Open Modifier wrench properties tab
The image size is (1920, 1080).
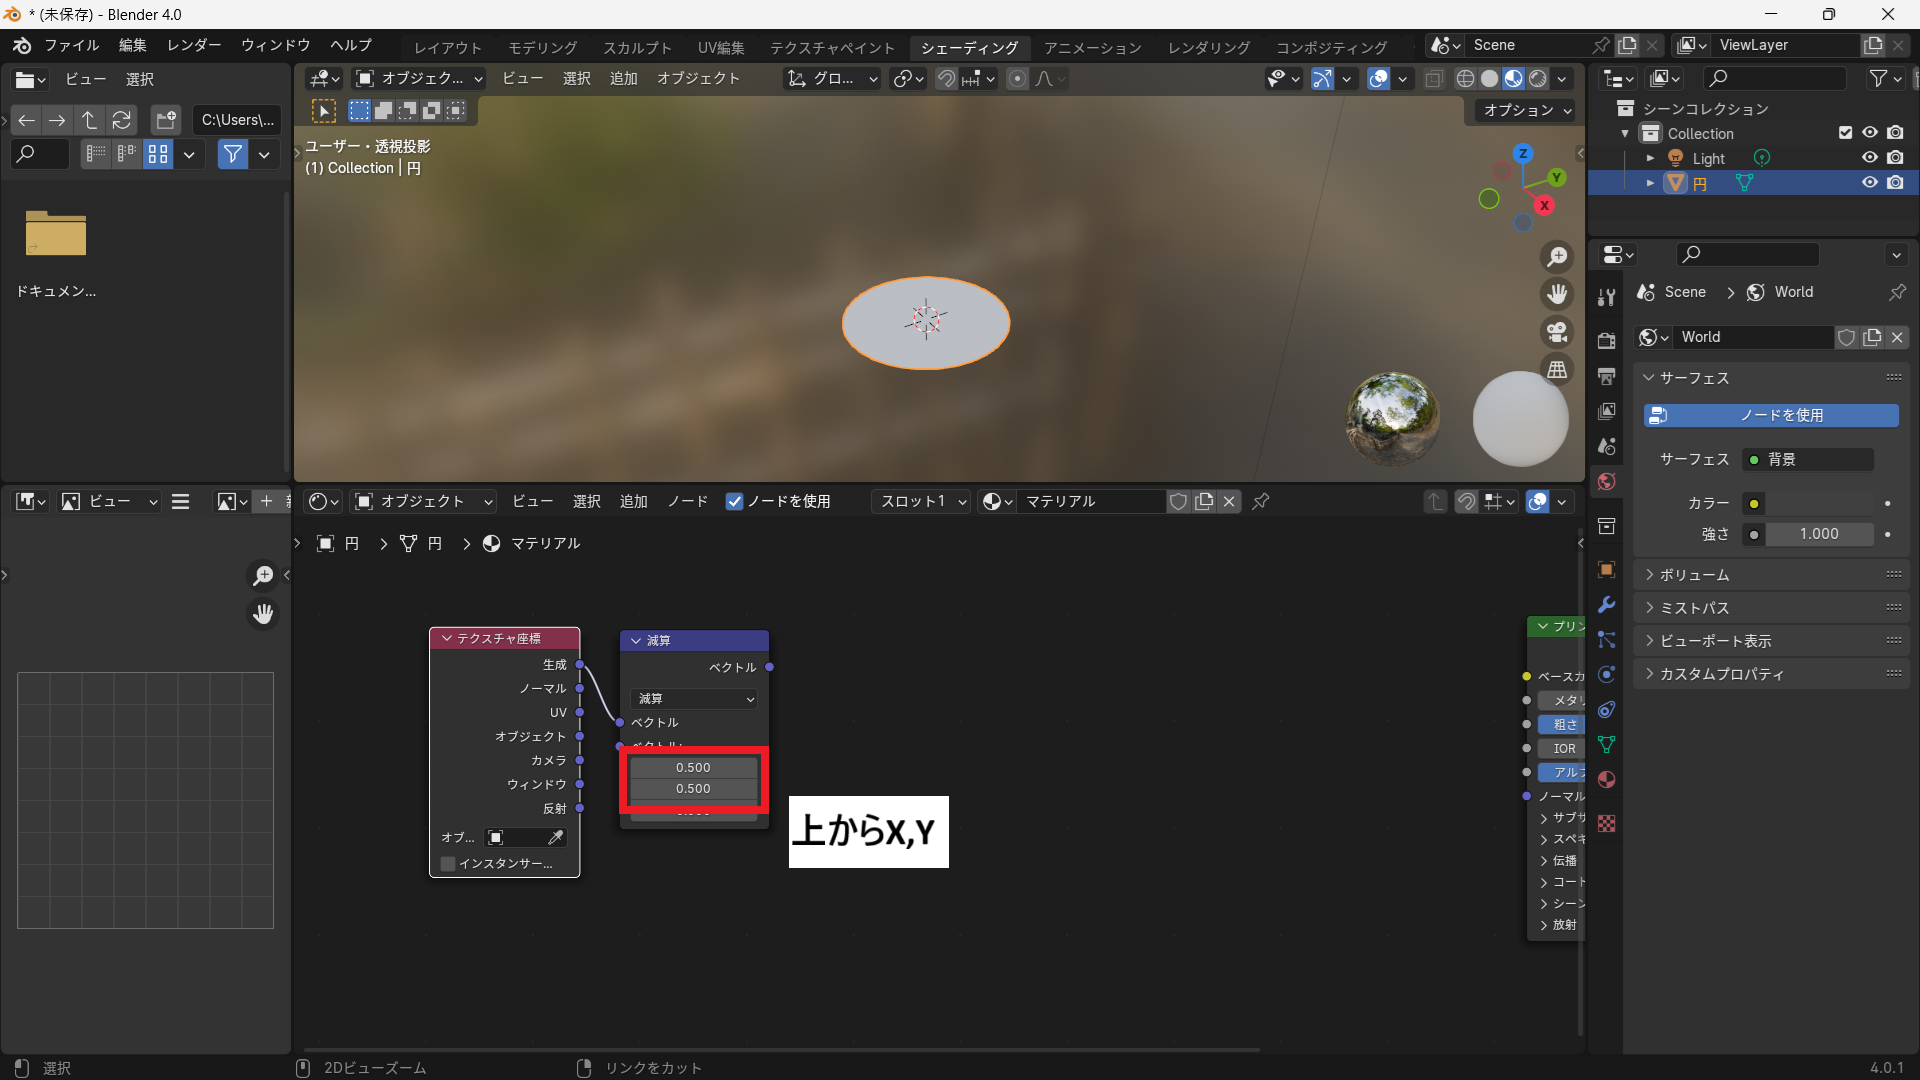coord(1607,605)
